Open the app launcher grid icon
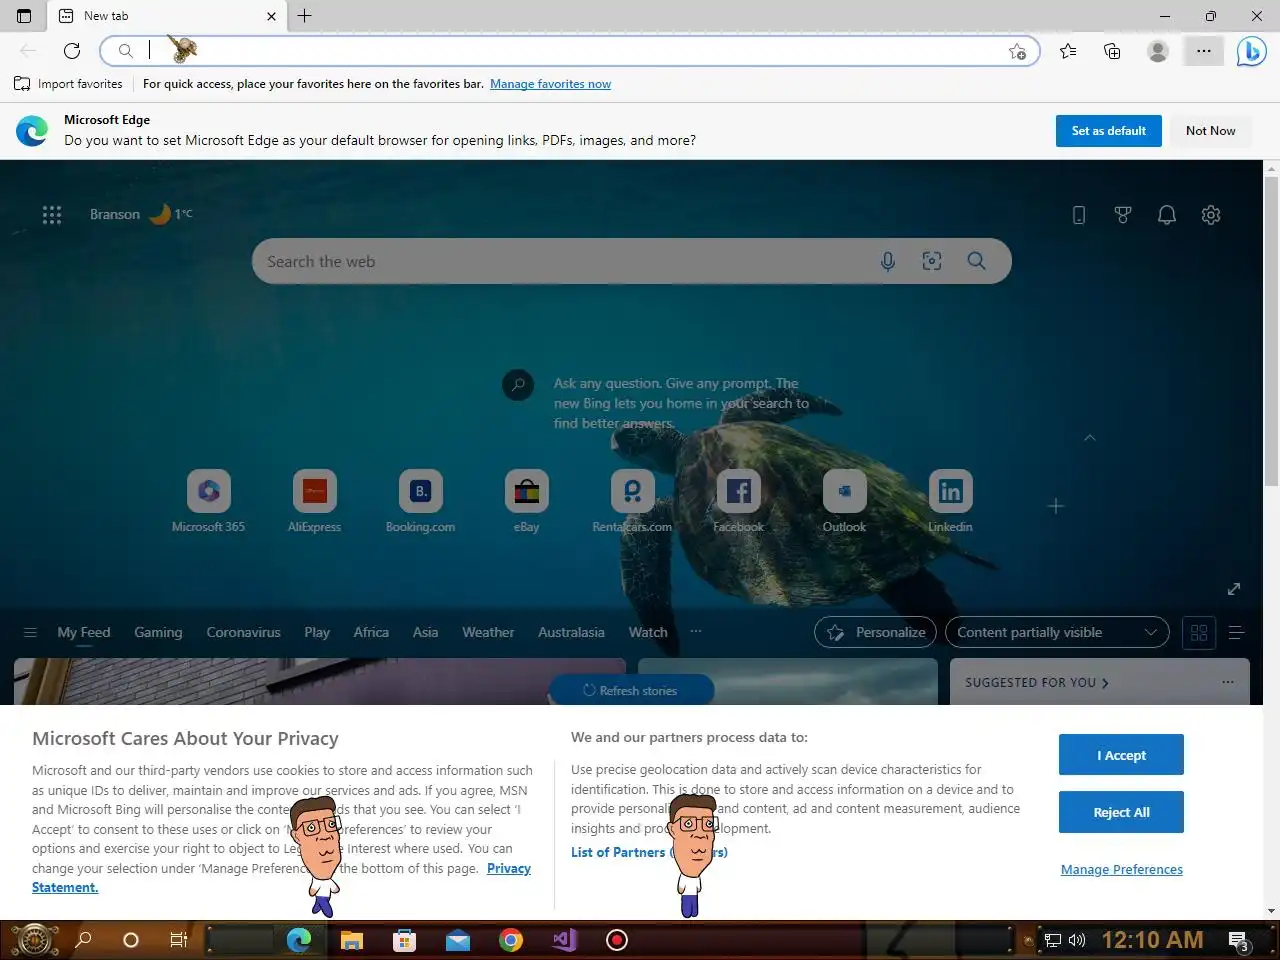Image resolution: width=1280 pixels, height=960 pixels. [52, 214]
